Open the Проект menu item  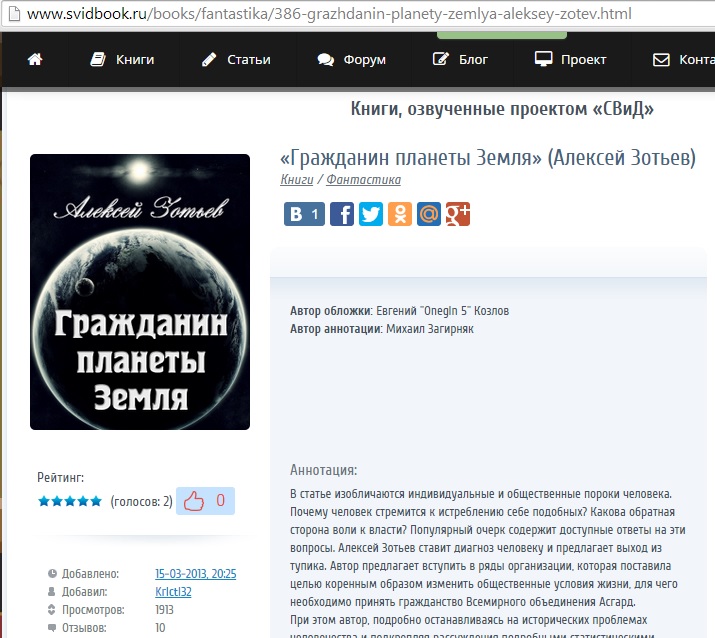(x=570, y=59)
